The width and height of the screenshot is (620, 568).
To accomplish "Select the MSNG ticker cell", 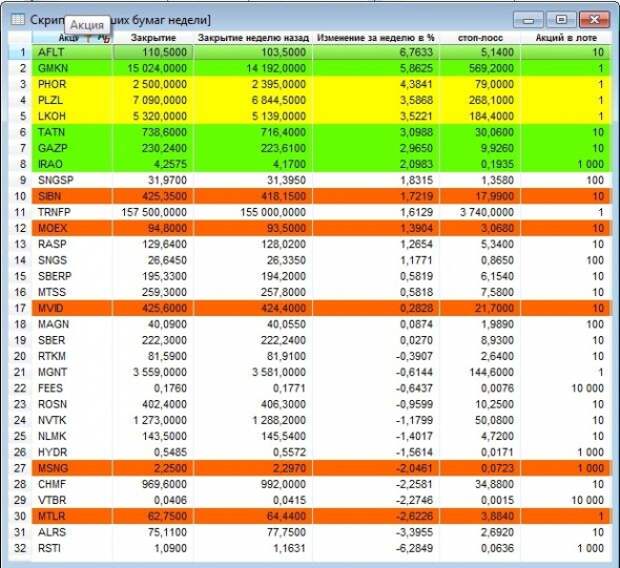I will [x=72, y=468].
